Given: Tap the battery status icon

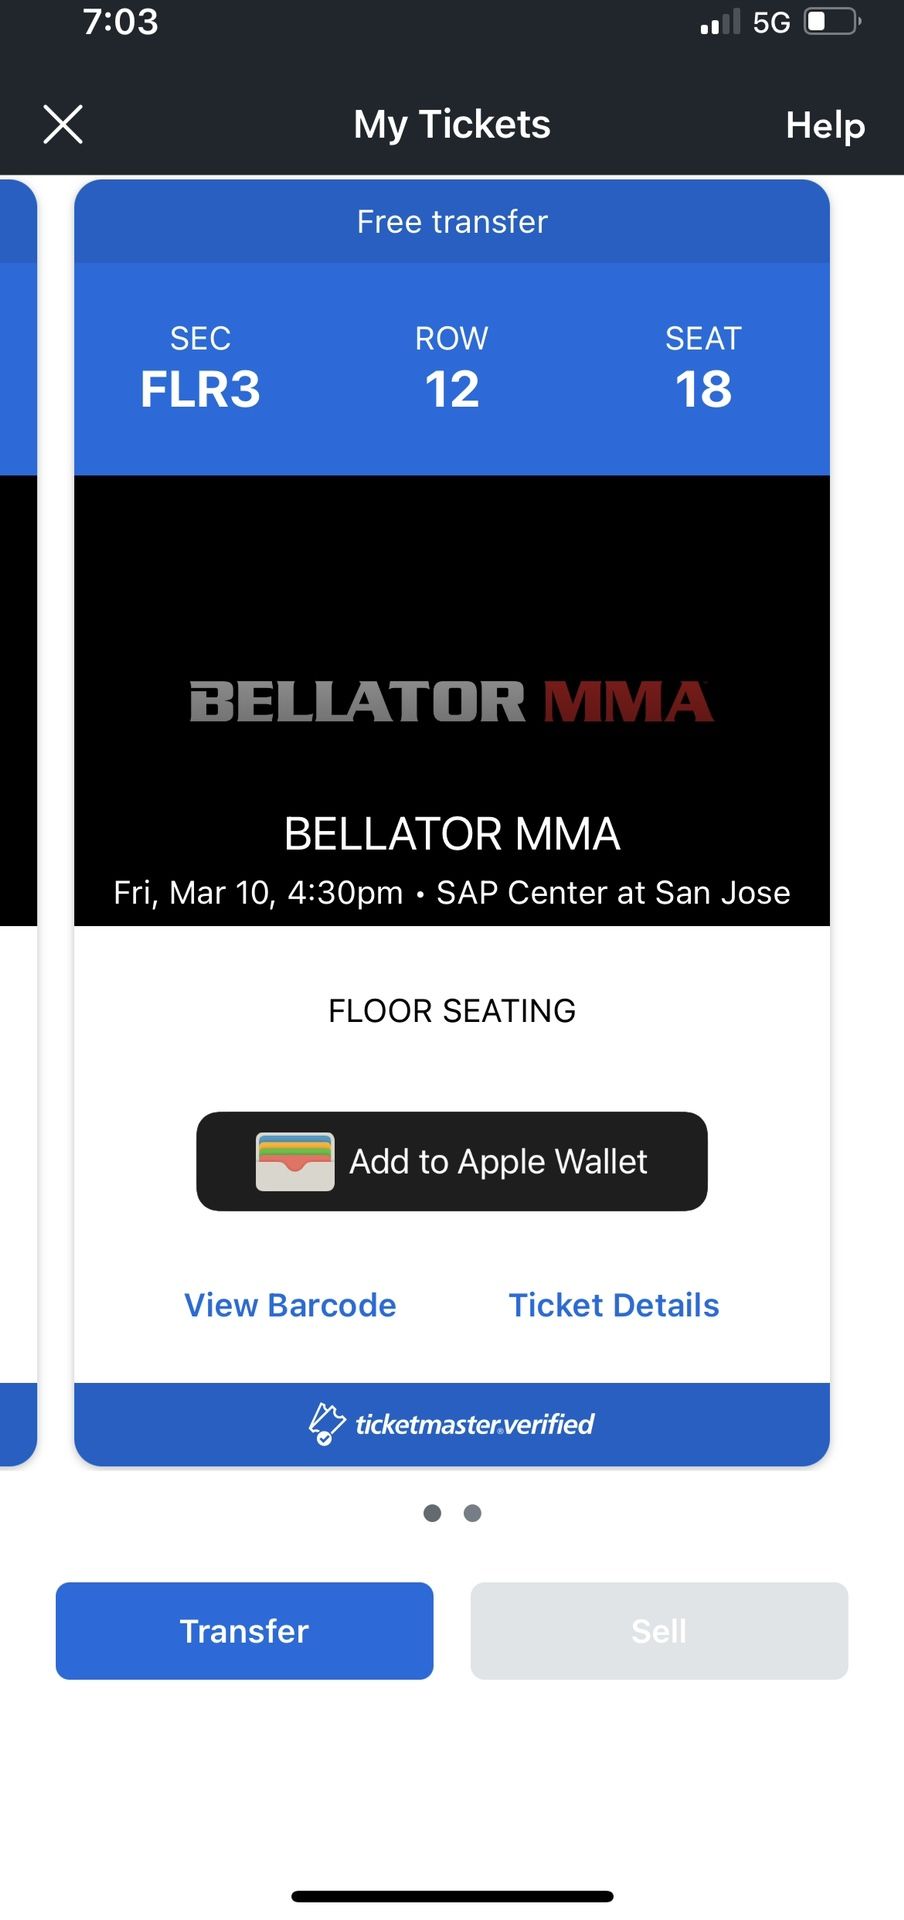Looking at the screenshot, I should coord(832,22).
